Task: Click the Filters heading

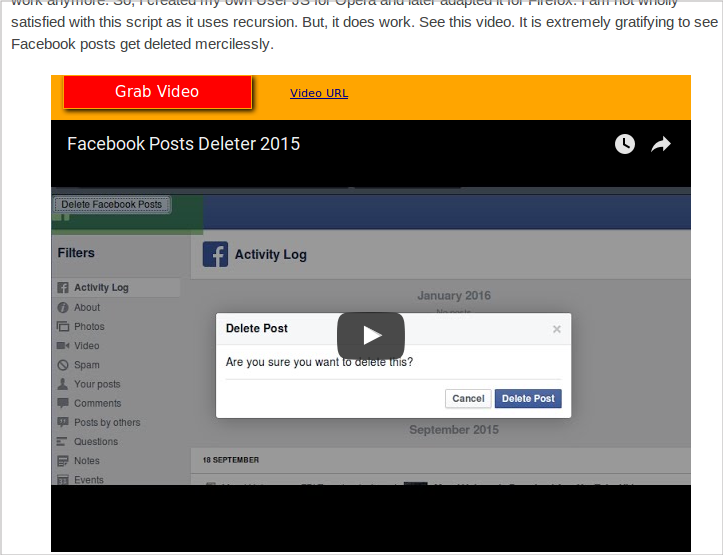Action: [76, 253]
